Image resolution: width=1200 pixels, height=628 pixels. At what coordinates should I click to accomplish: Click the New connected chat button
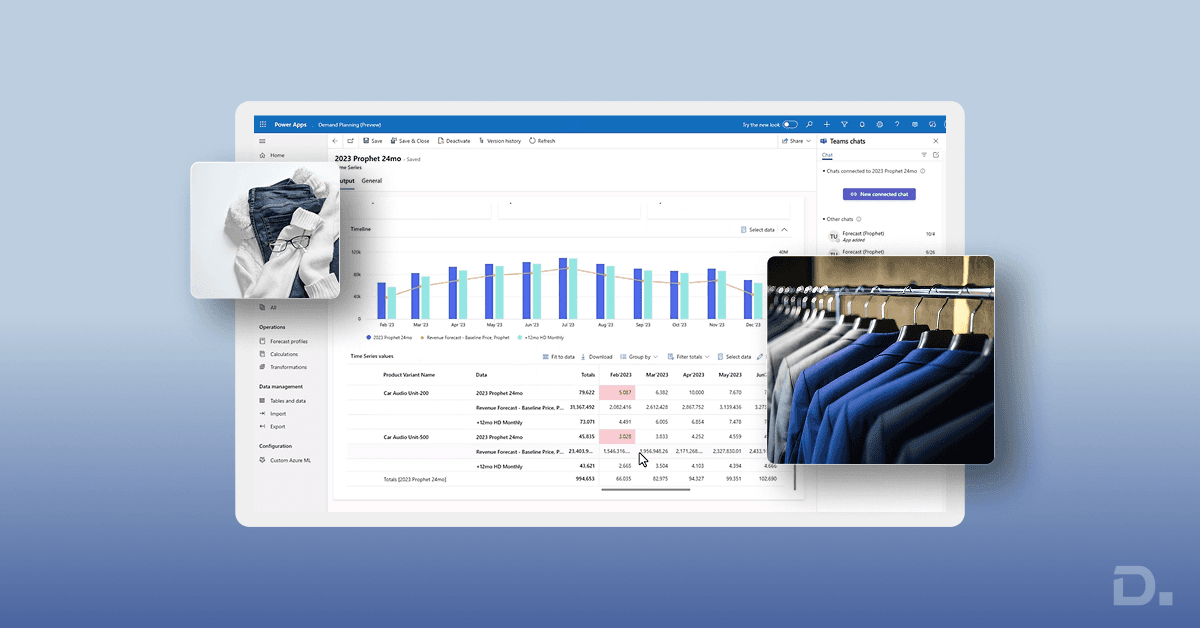point(879,194)
